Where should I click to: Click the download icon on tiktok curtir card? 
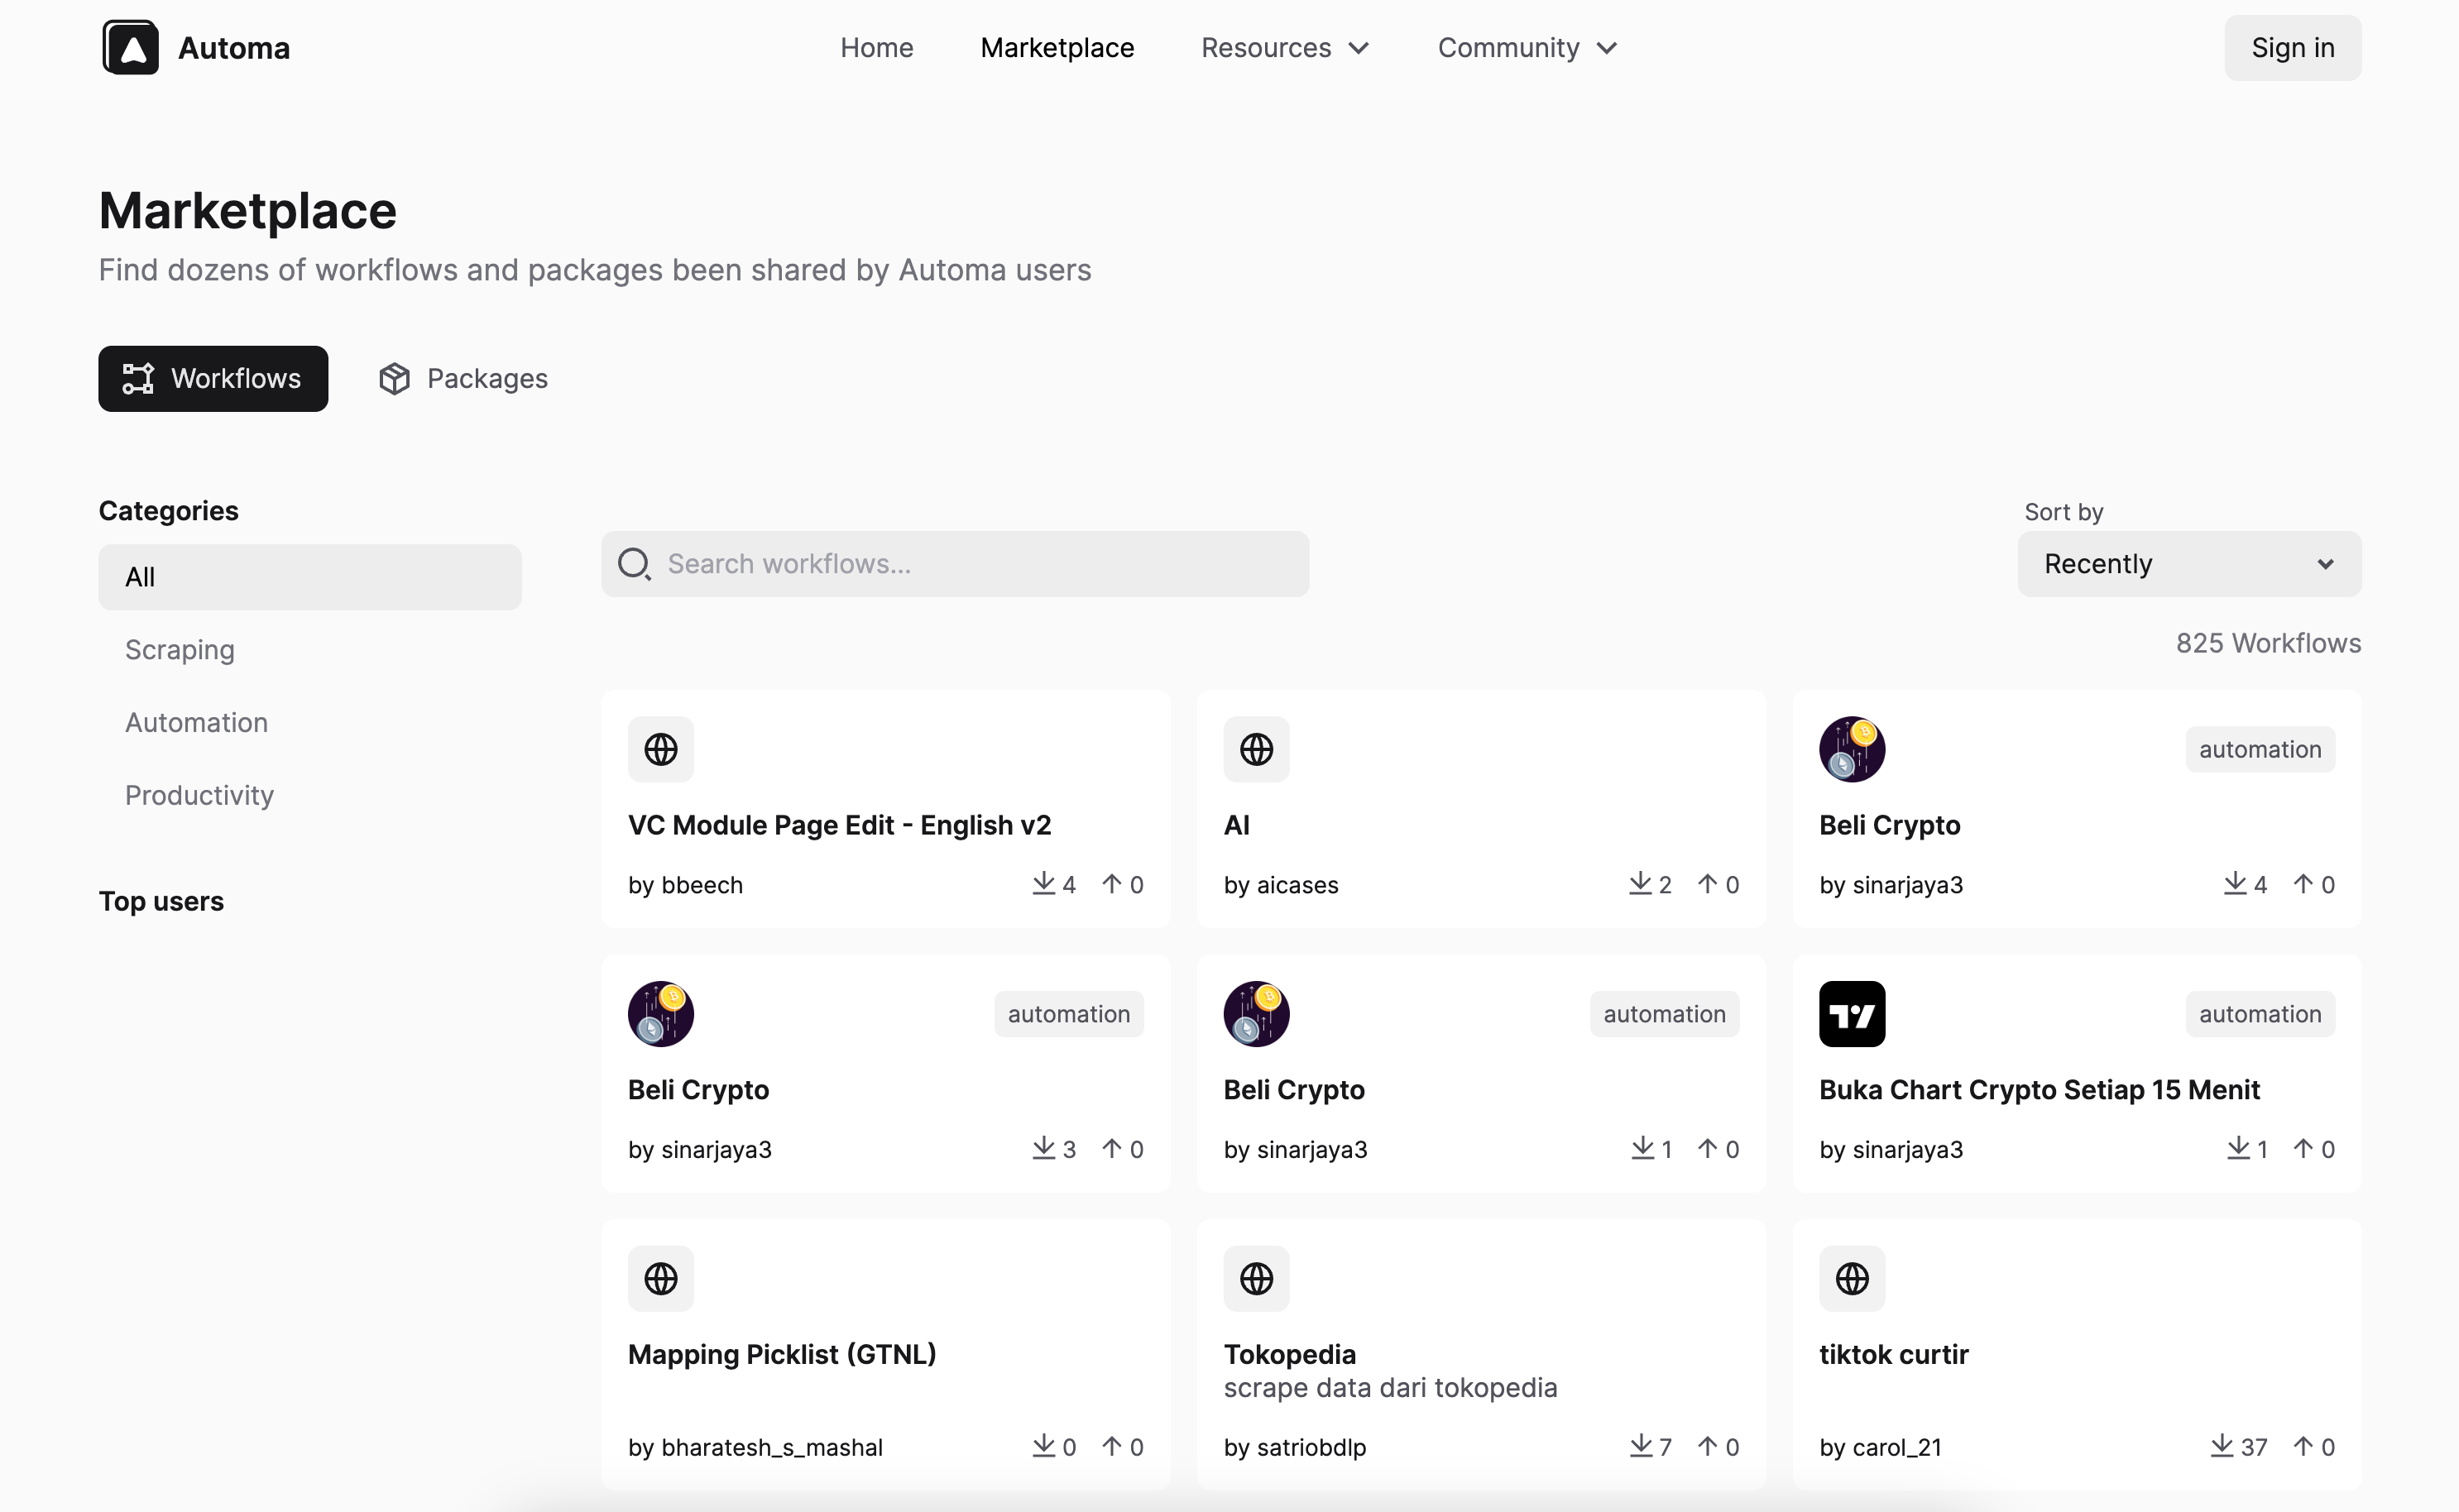tap(2221, 1445)
